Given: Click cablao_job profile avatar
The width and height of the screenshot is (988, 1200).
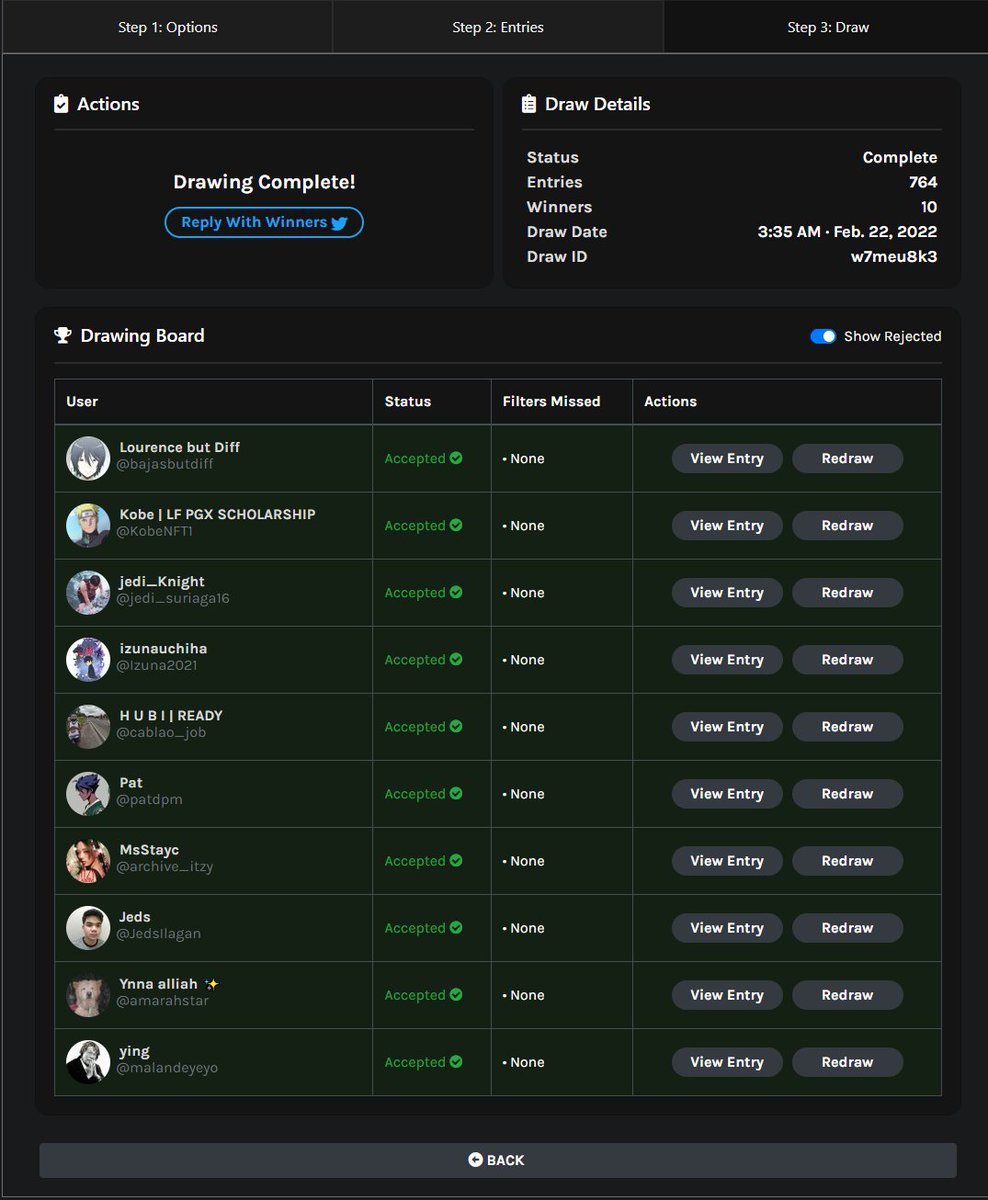Looking at the screenshot, I should 88,726.
